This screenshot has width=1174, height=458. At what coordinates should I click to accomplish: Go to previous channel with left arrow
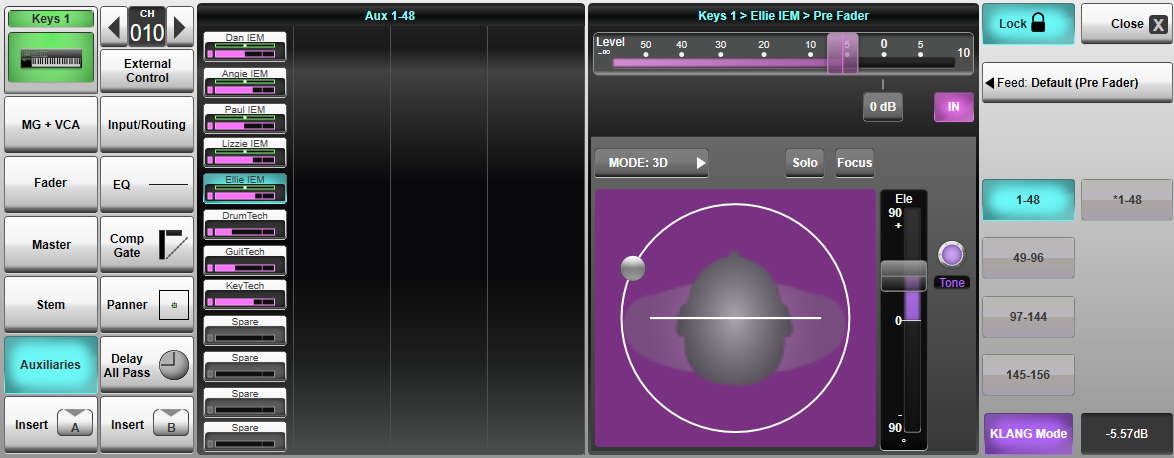tap(114, 27)
